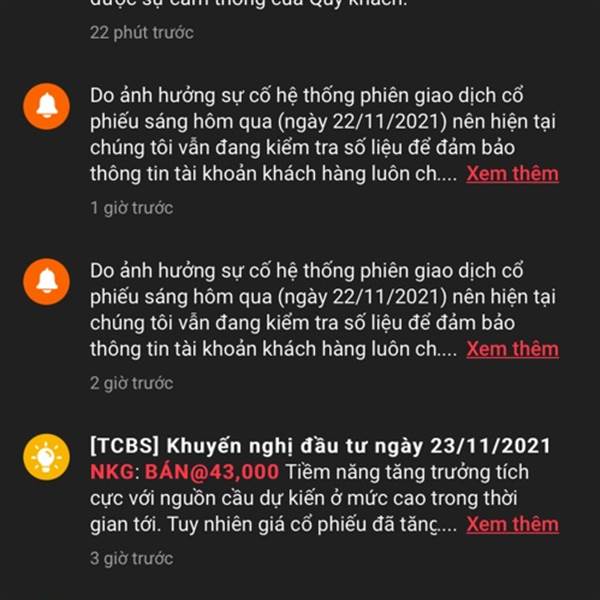Viewport: 600px width, 600px height.
Task: Open the system incident notice from 2 giờ trước
Action: [324, 310]
